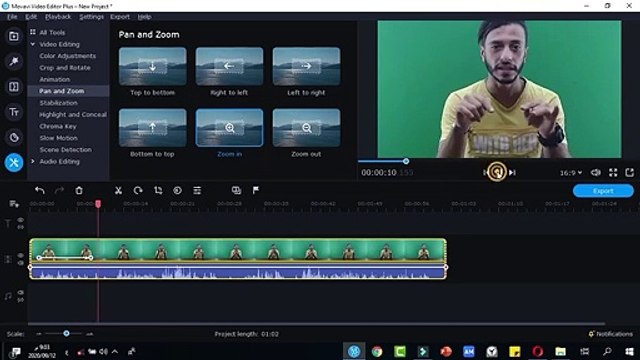
Task: Select the Scene Detection tool
Action: (x=65, y=150)
